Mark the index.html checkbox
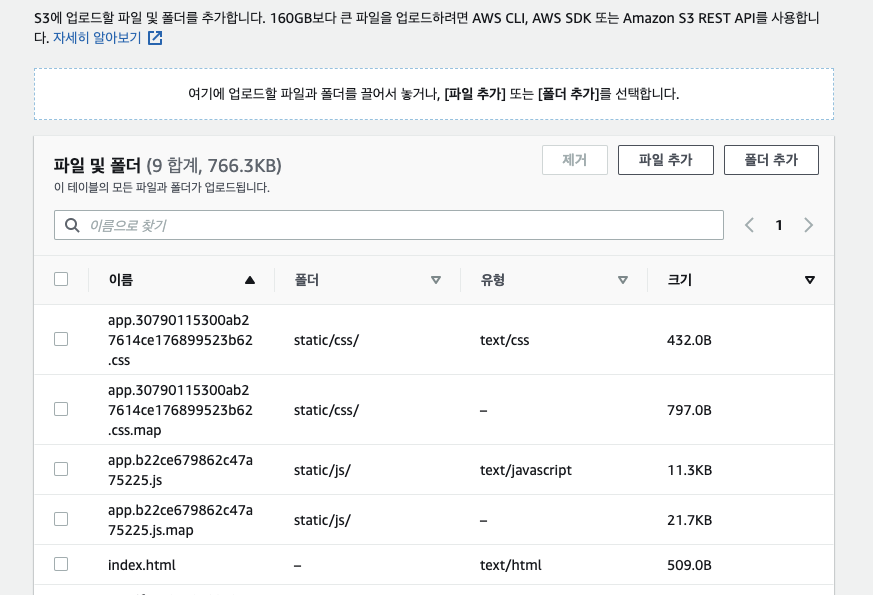873x595 pixels. [61, 564]
